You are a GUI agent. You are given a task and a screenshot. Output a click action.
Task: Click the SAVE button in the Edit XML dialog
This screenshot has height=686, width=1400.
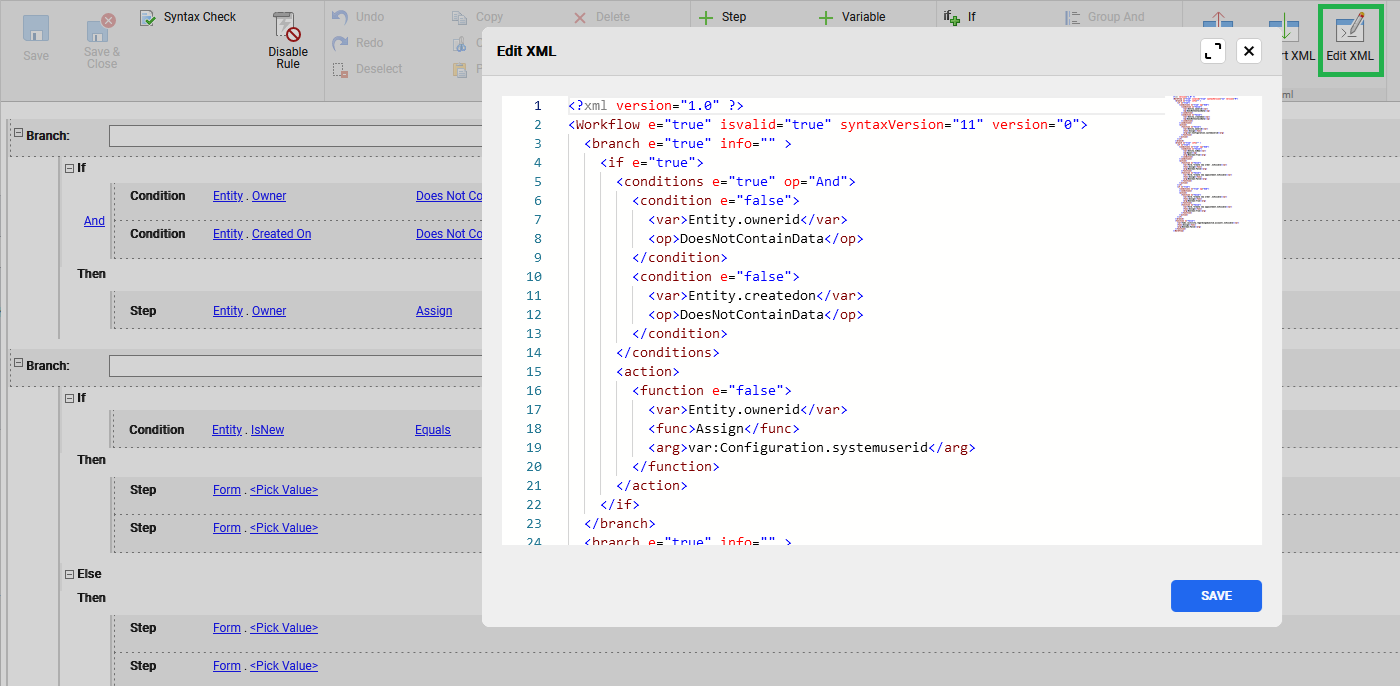pyautogui.click(x=1216, y=596)
